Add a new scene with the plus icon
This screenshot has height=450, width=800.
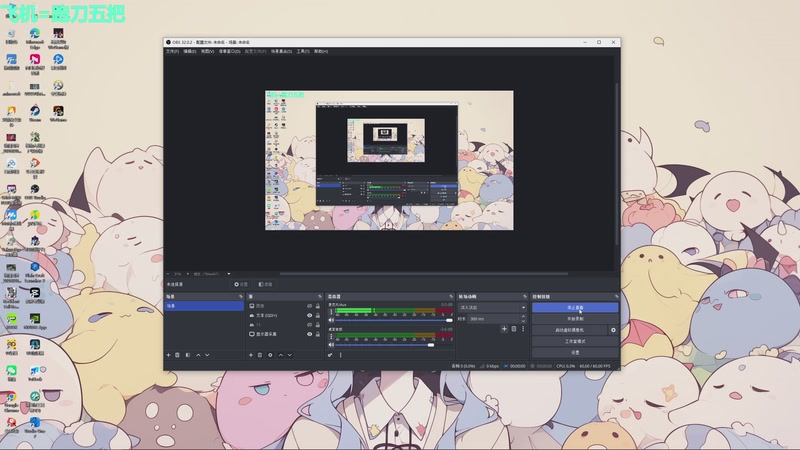click(x=168, y=355)
